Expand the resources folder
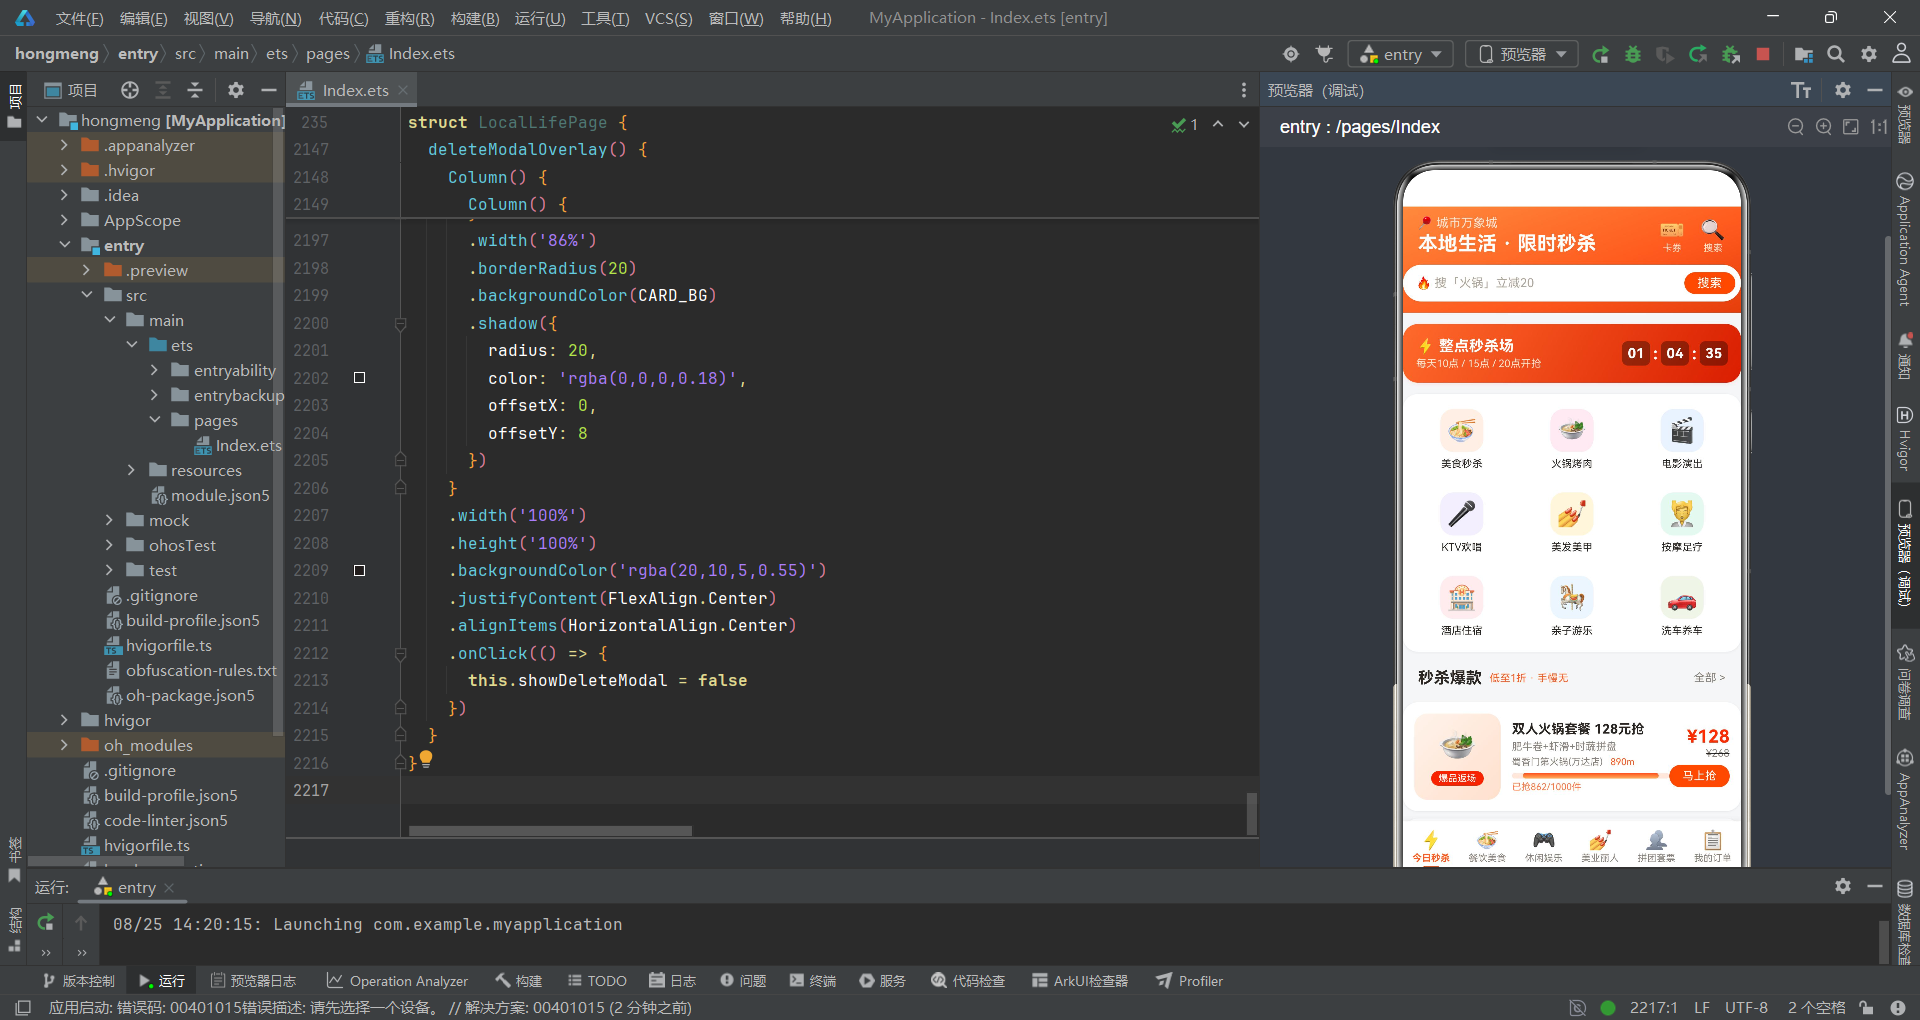The height and width of the screenshot is (1020, 1920). [130, 470]
